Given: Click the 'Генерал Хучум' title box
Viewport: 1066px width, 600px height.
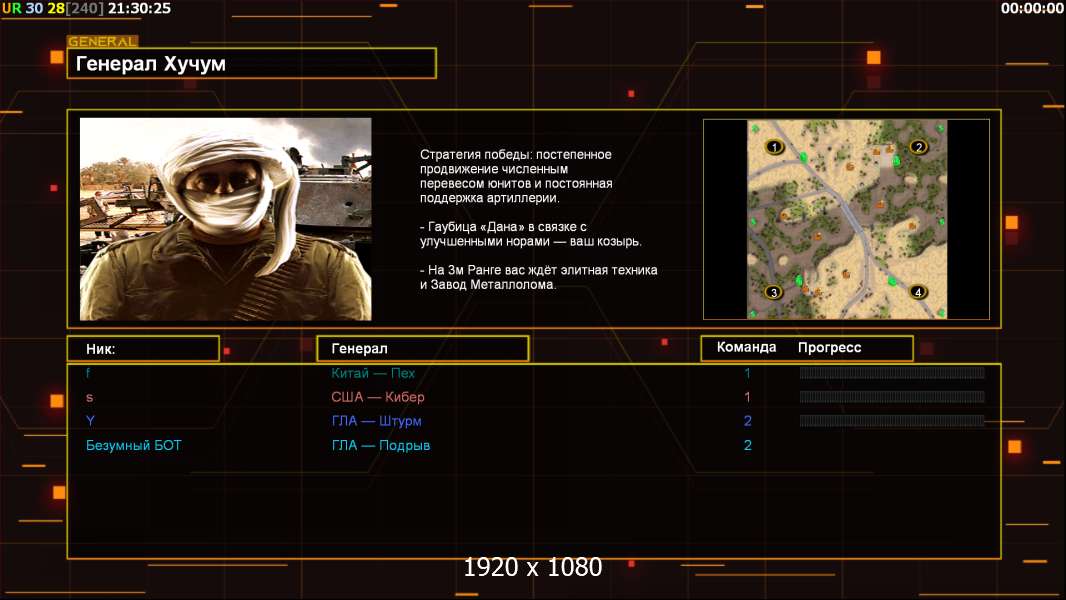Looking at the screenshot, I should 251,64.
